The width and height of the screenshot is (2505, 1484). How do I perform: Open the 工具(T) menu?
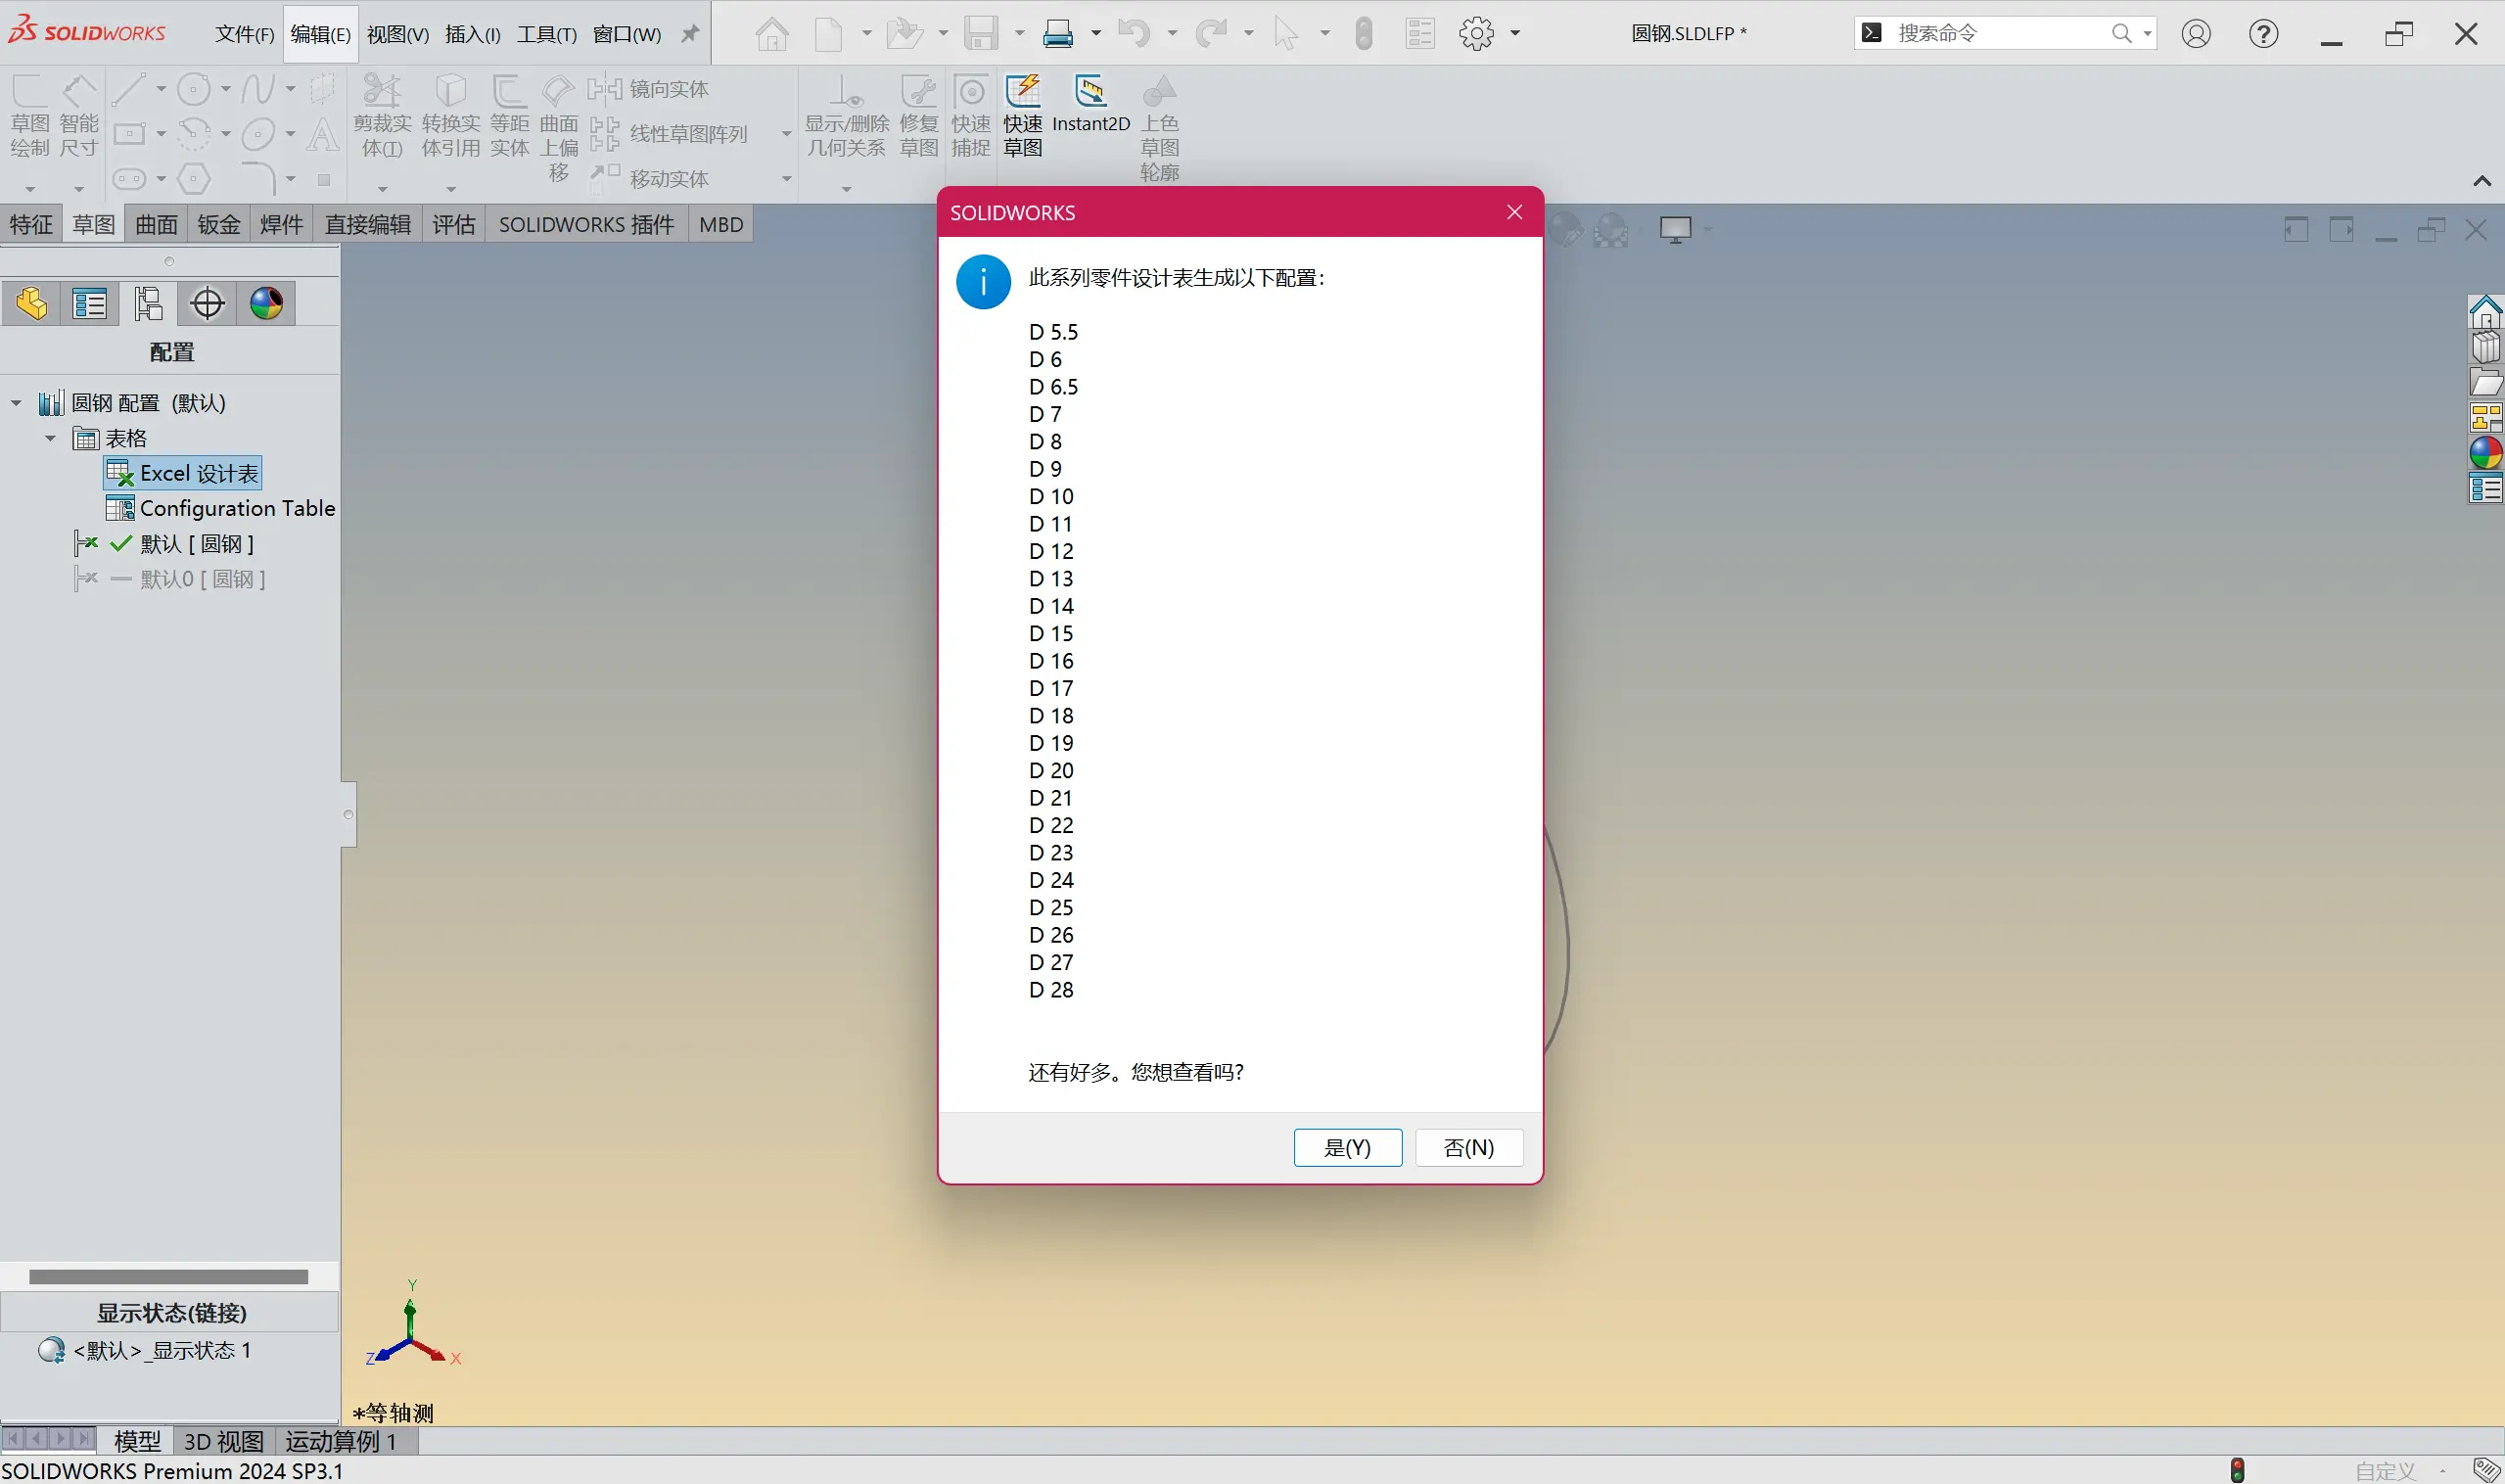click(x=546, y=34)
